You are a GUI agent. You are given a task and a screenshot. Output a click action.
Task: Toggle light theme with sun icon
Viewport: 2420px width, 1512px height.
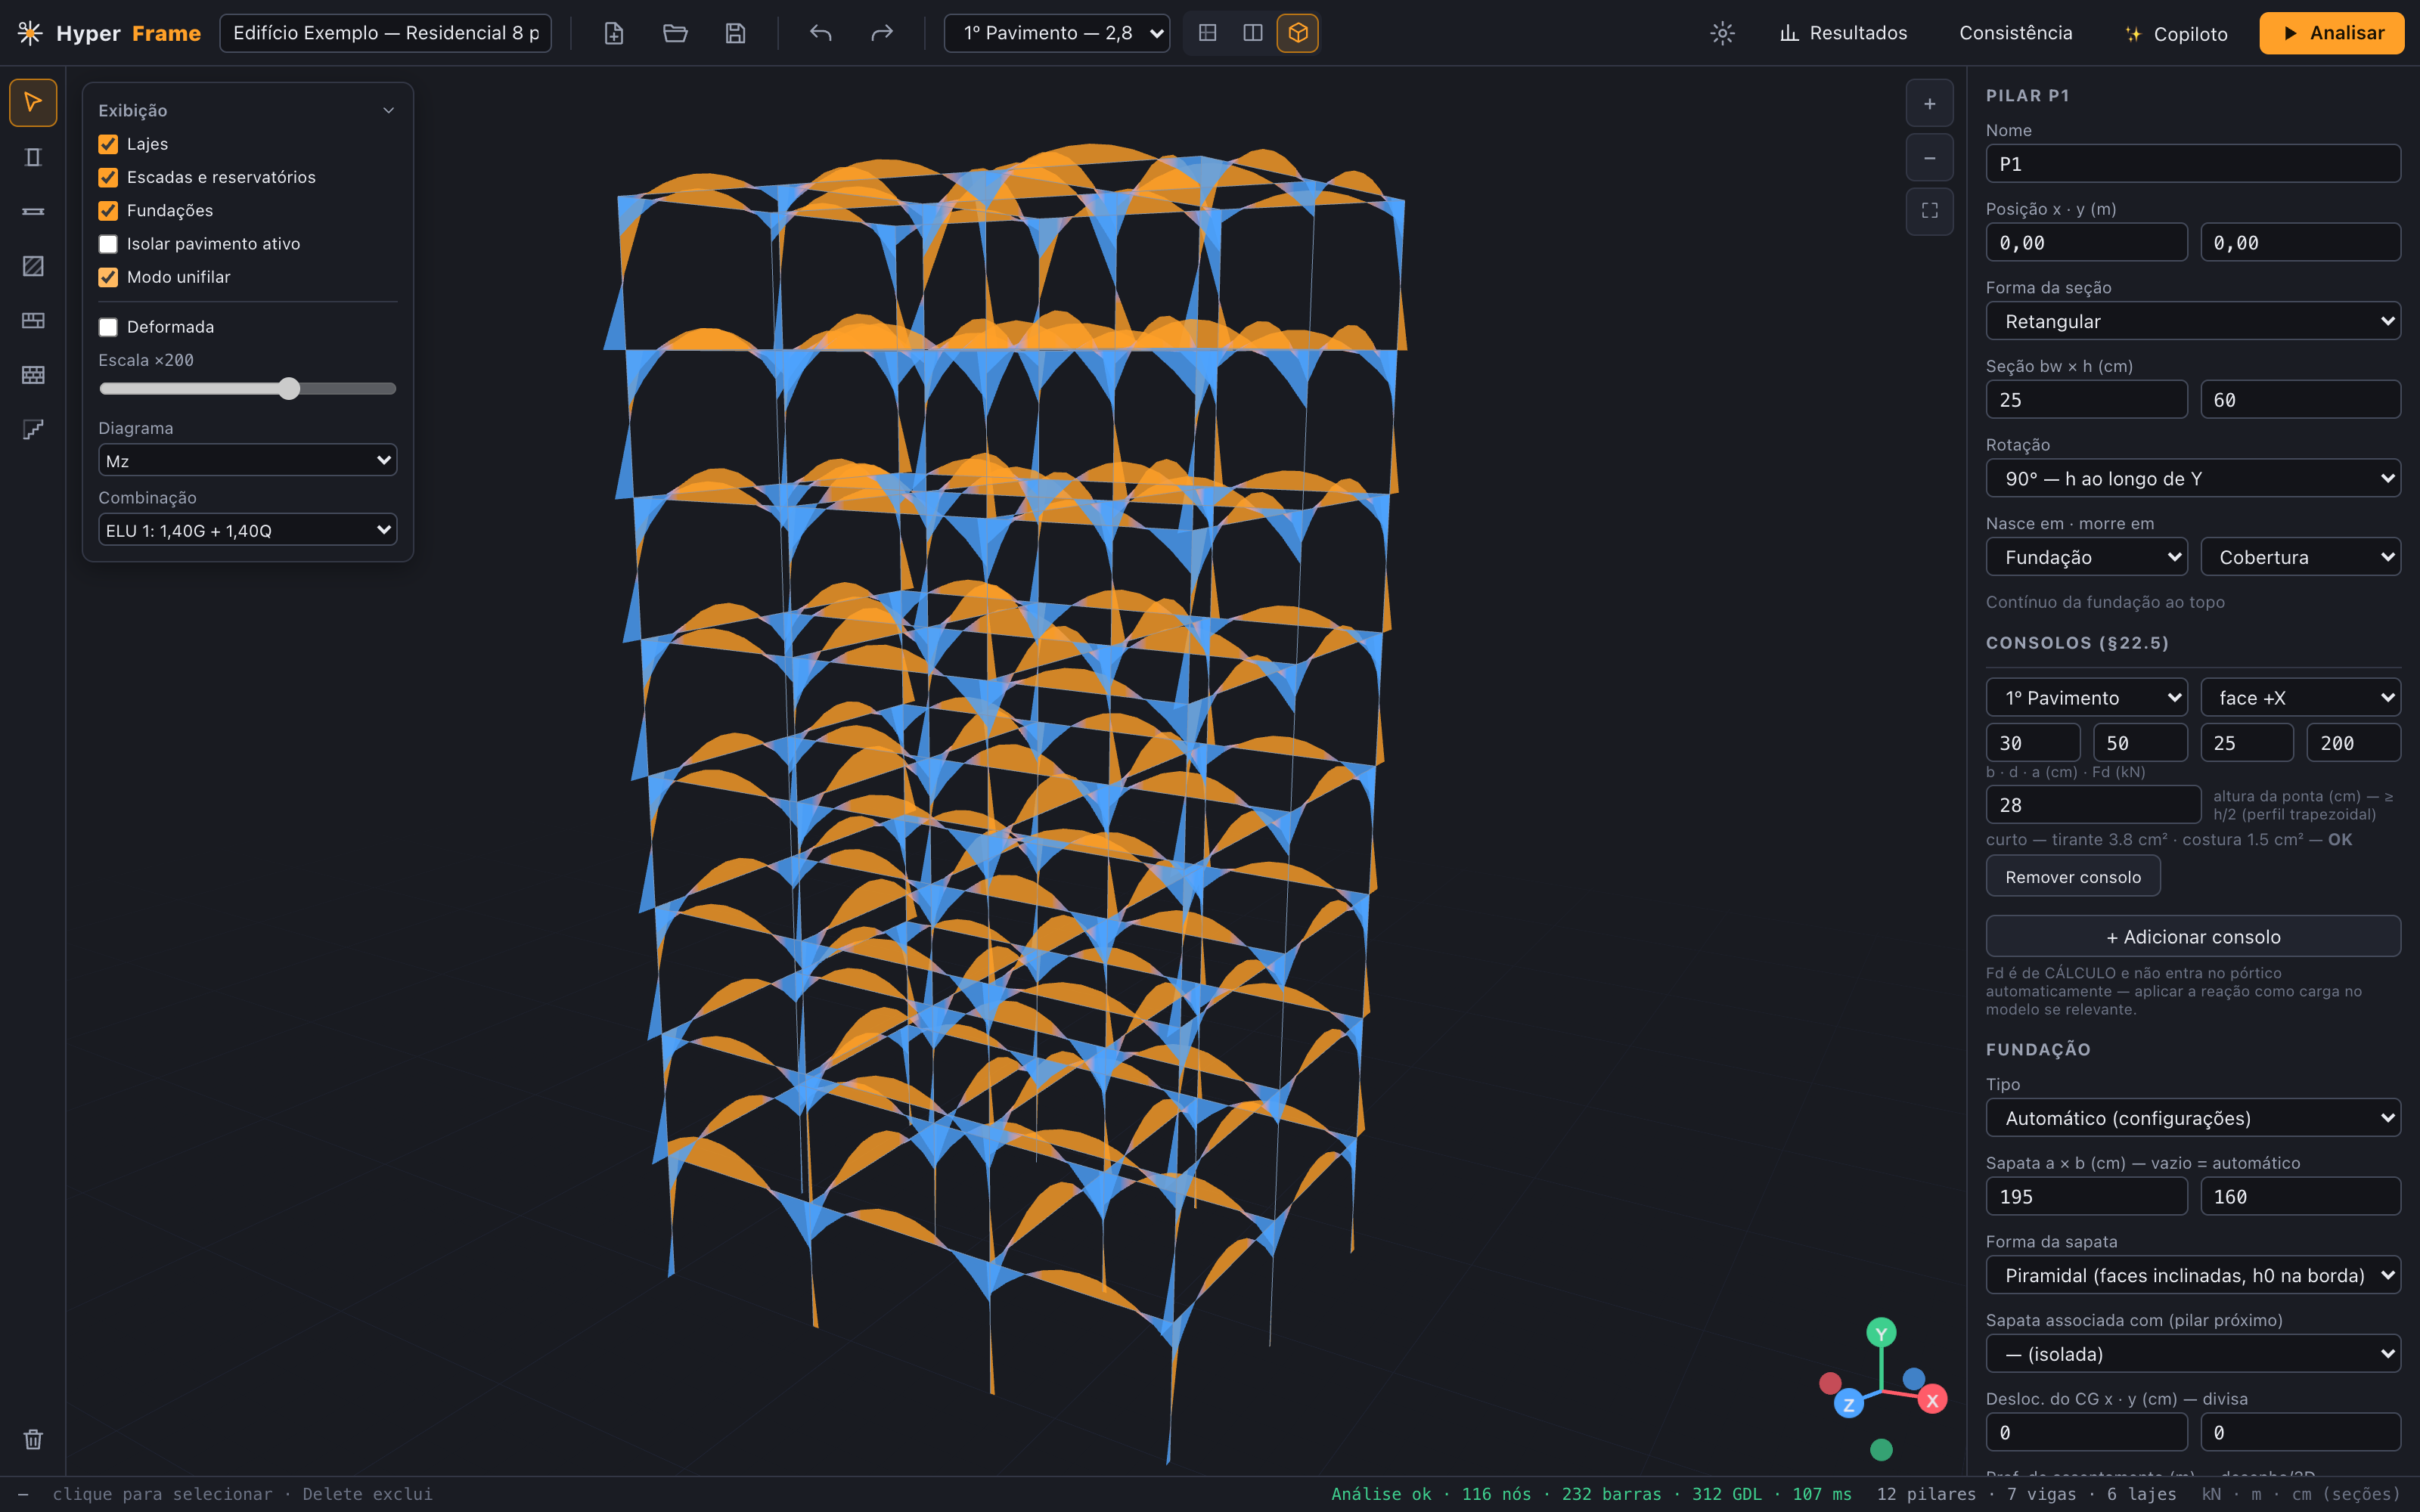(x=1722, y=33)
